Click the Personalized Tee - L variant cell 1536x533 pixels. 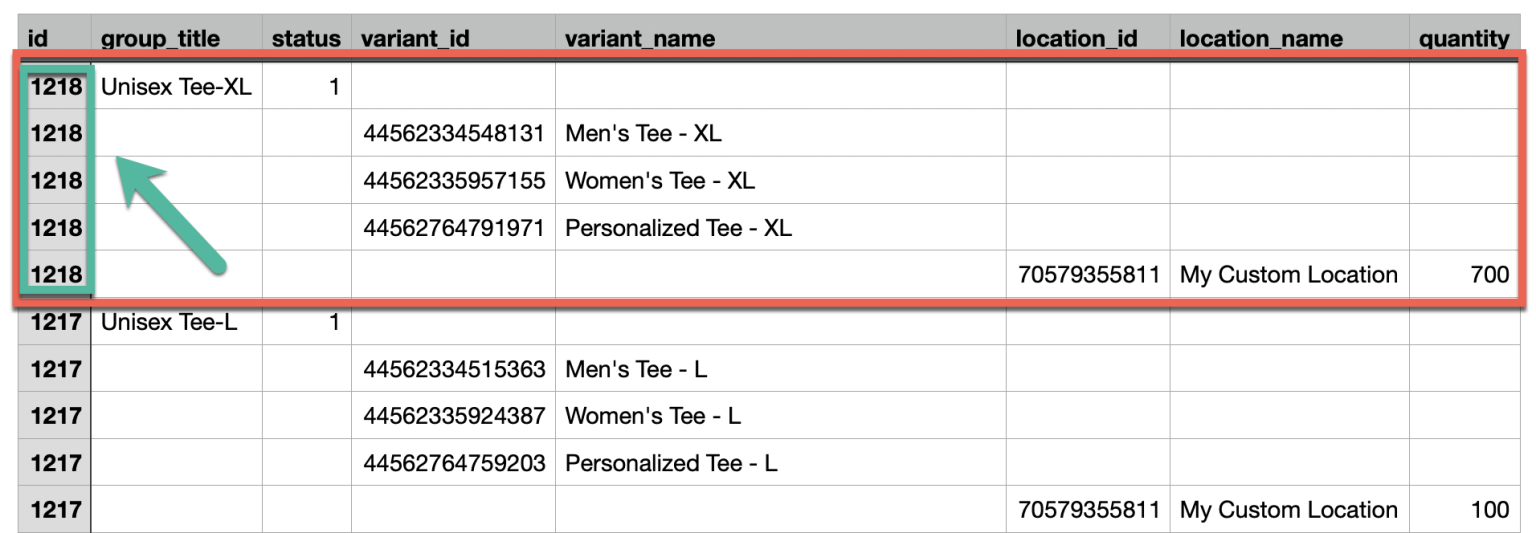(x=671, y=463)
